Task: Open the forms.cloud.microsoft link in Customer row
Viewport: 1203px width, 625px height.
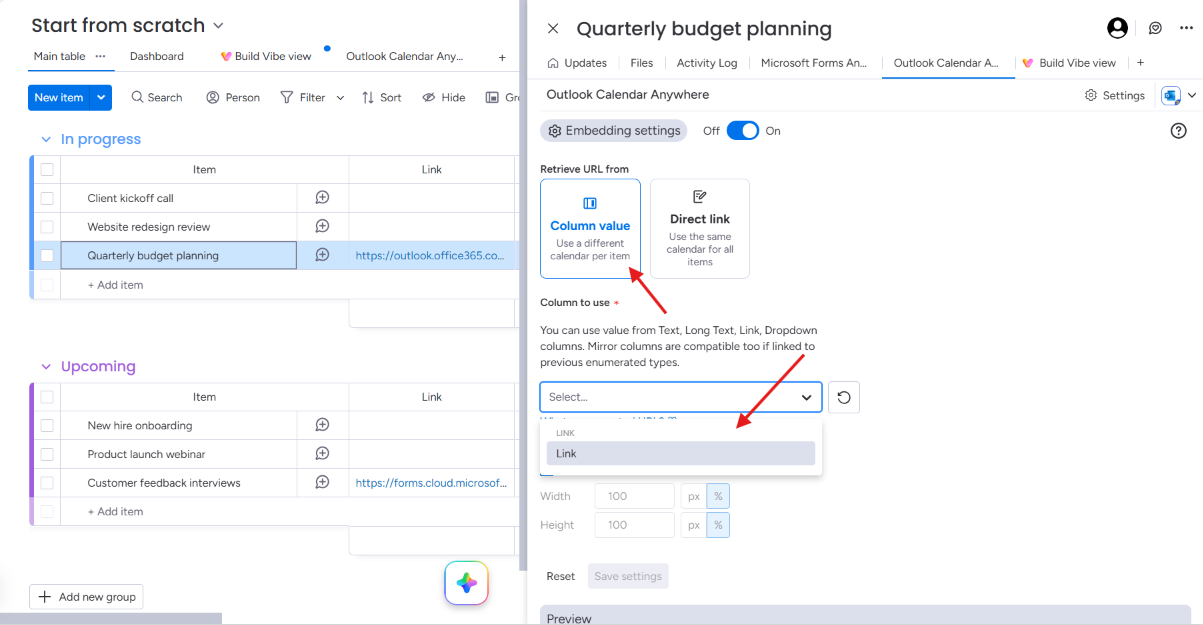Action: coord(432,483)
